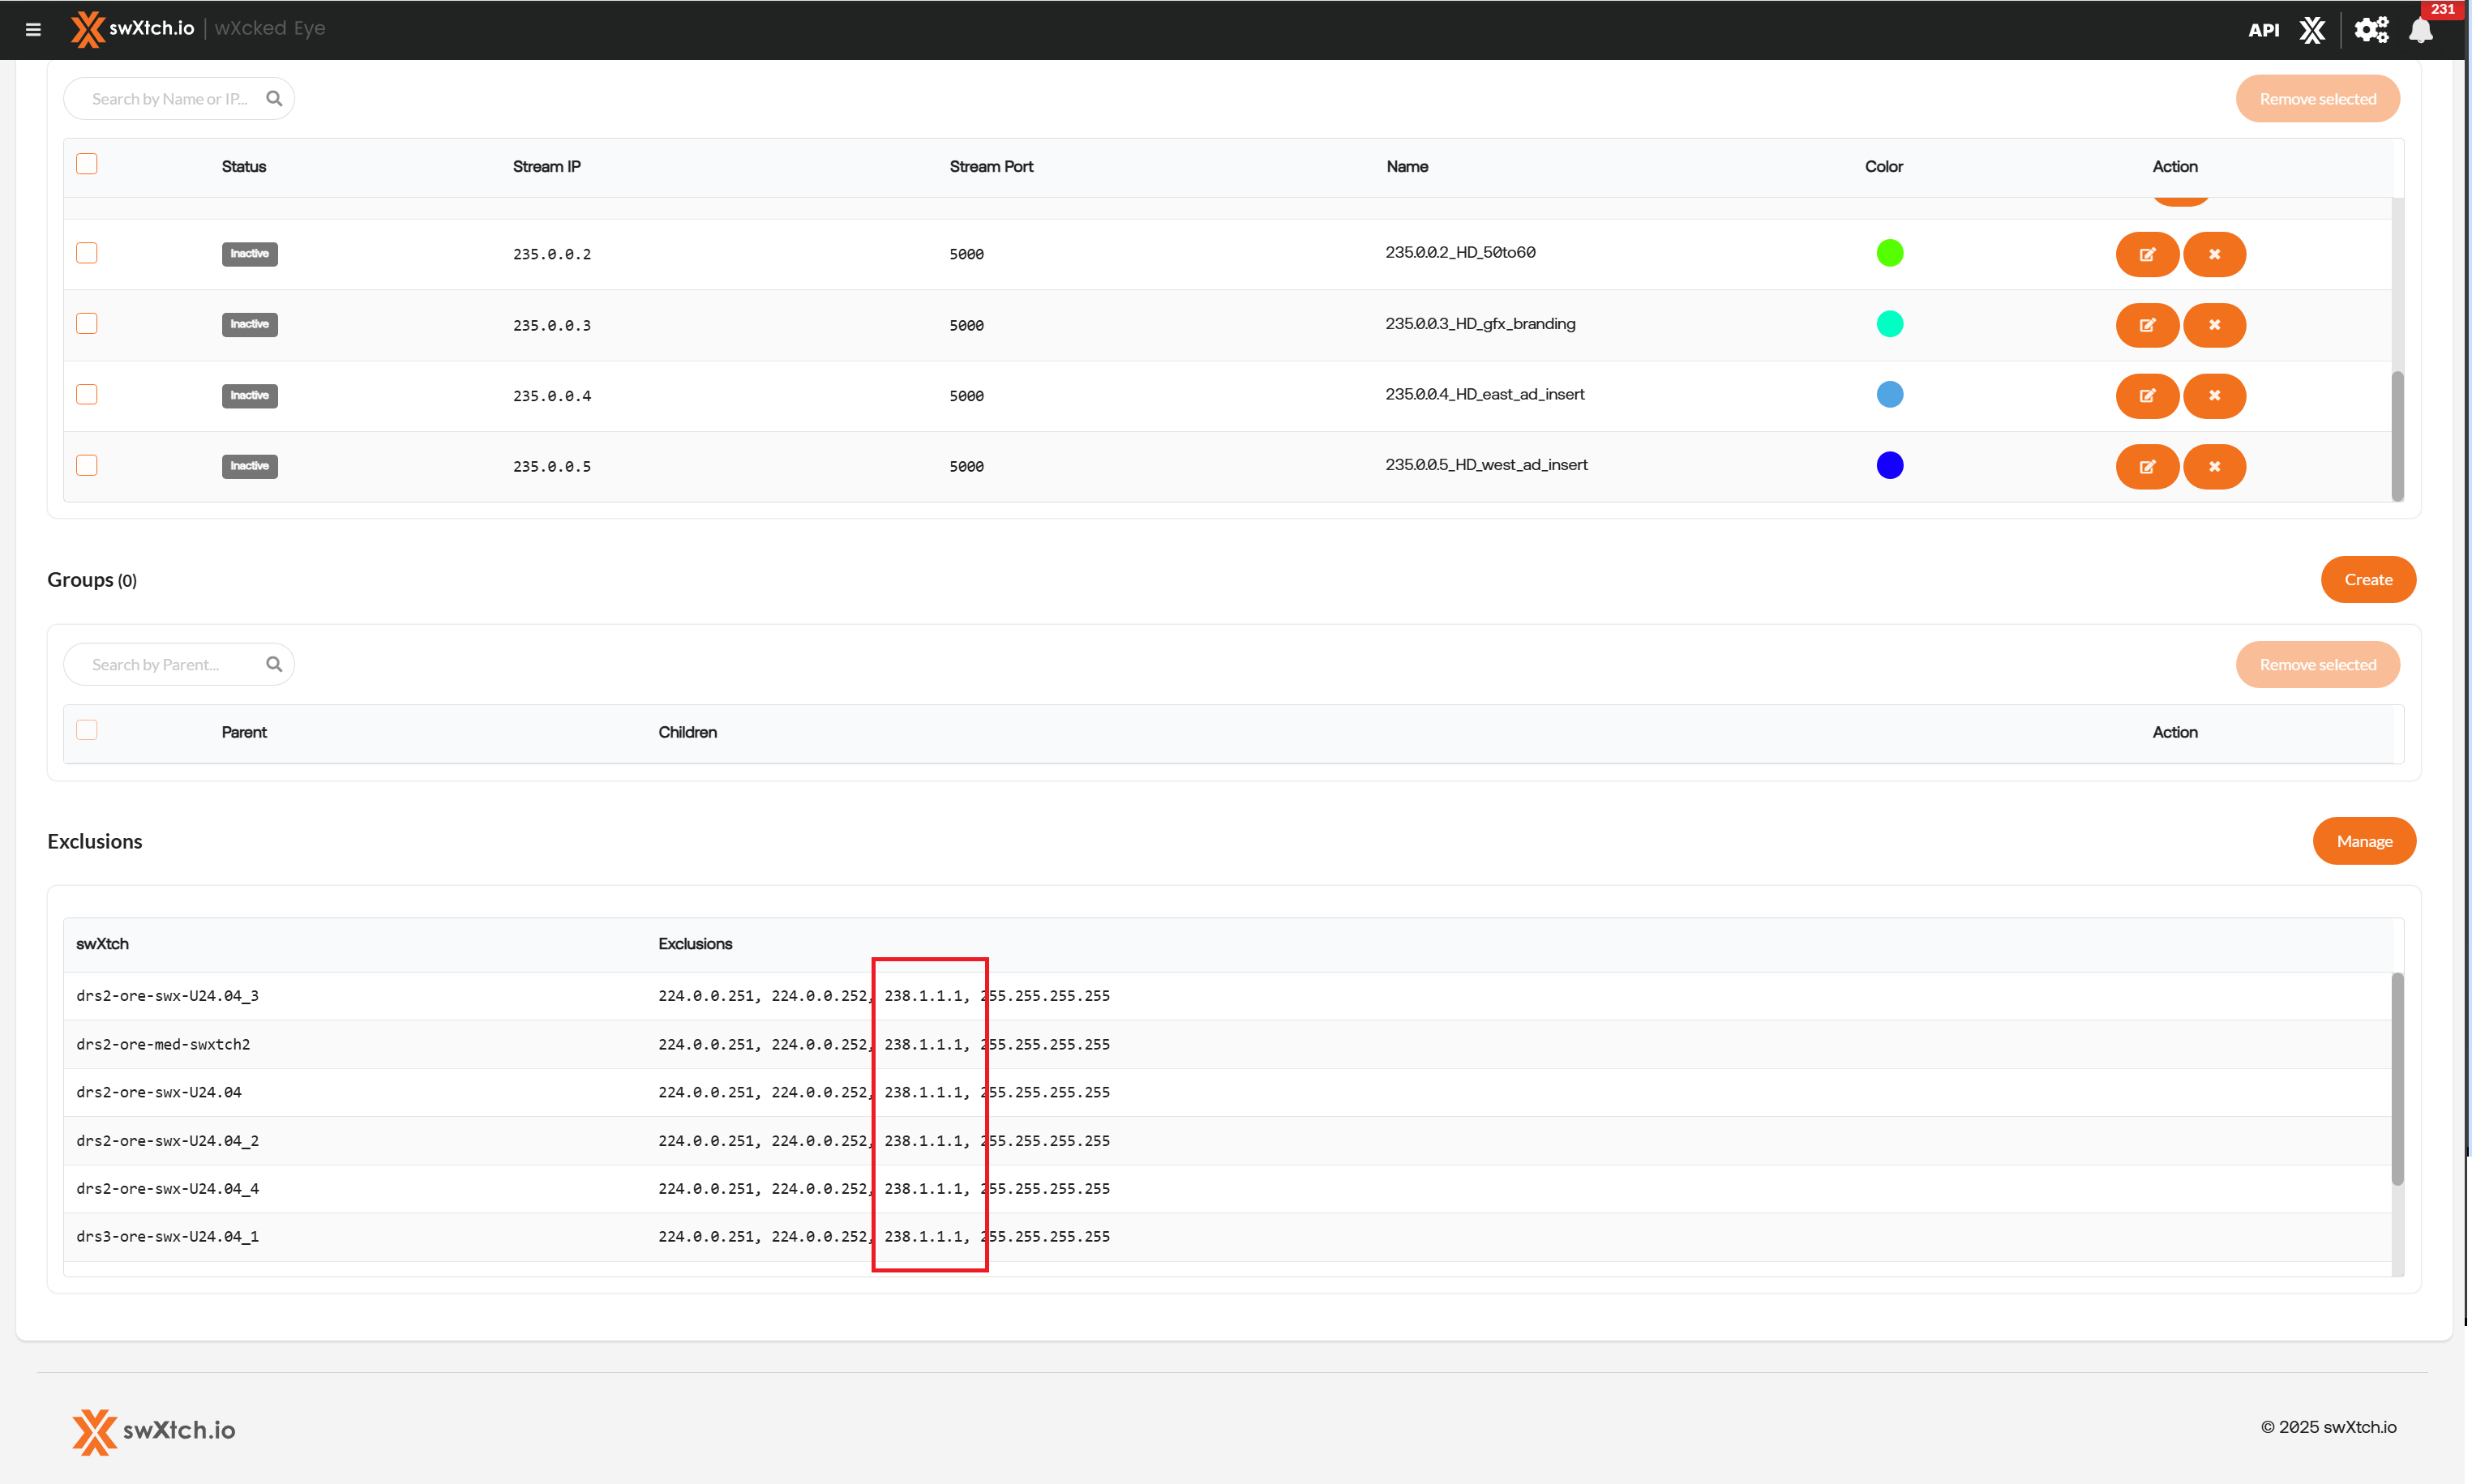2472x1484 pixels.
Task: Edit the 235.0.0.4_HD_east_ad_insert stream
Action: pyautogui.click(x=2146, y=396)
